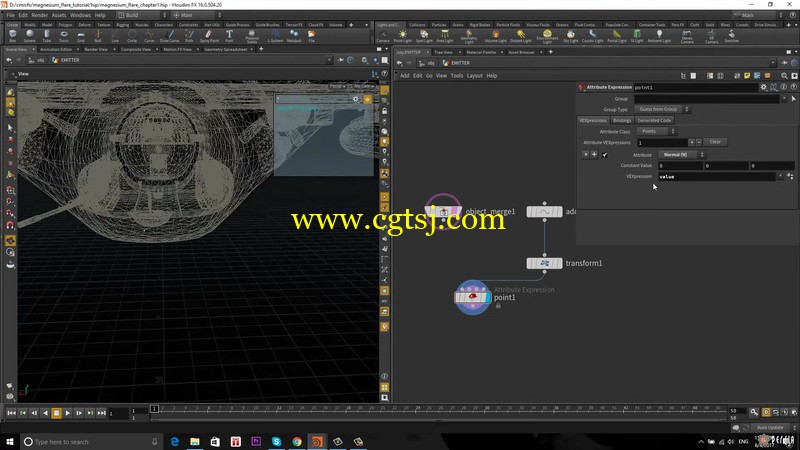This screenshot has height=450, width=800.
Task: Toggle the group selection arrow beside Group field
Action: pos(793,99)
